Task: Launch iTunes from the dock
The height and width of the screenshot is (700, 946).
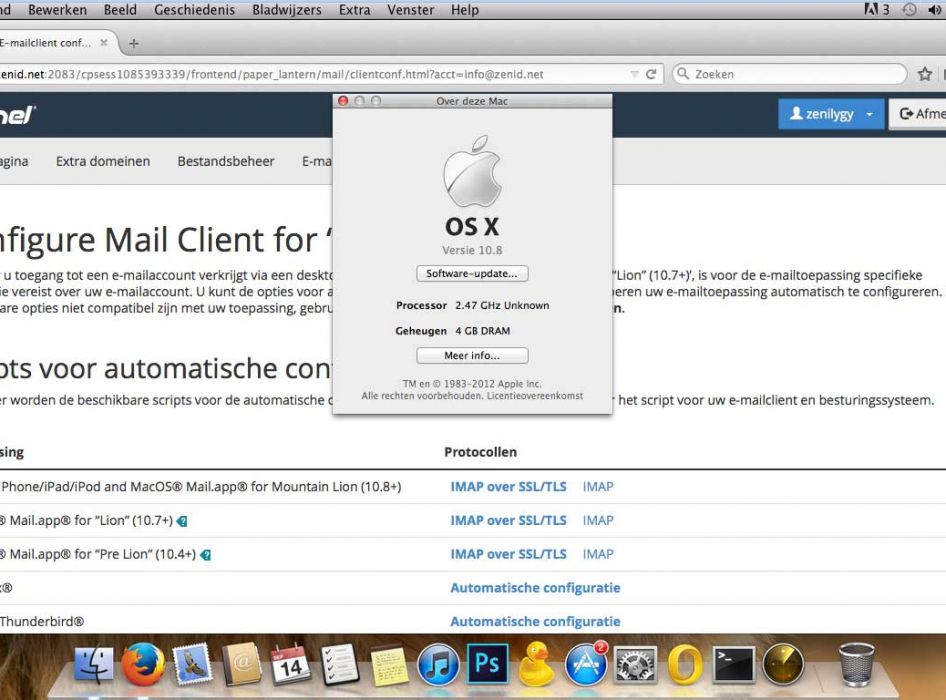Action: 438,665
